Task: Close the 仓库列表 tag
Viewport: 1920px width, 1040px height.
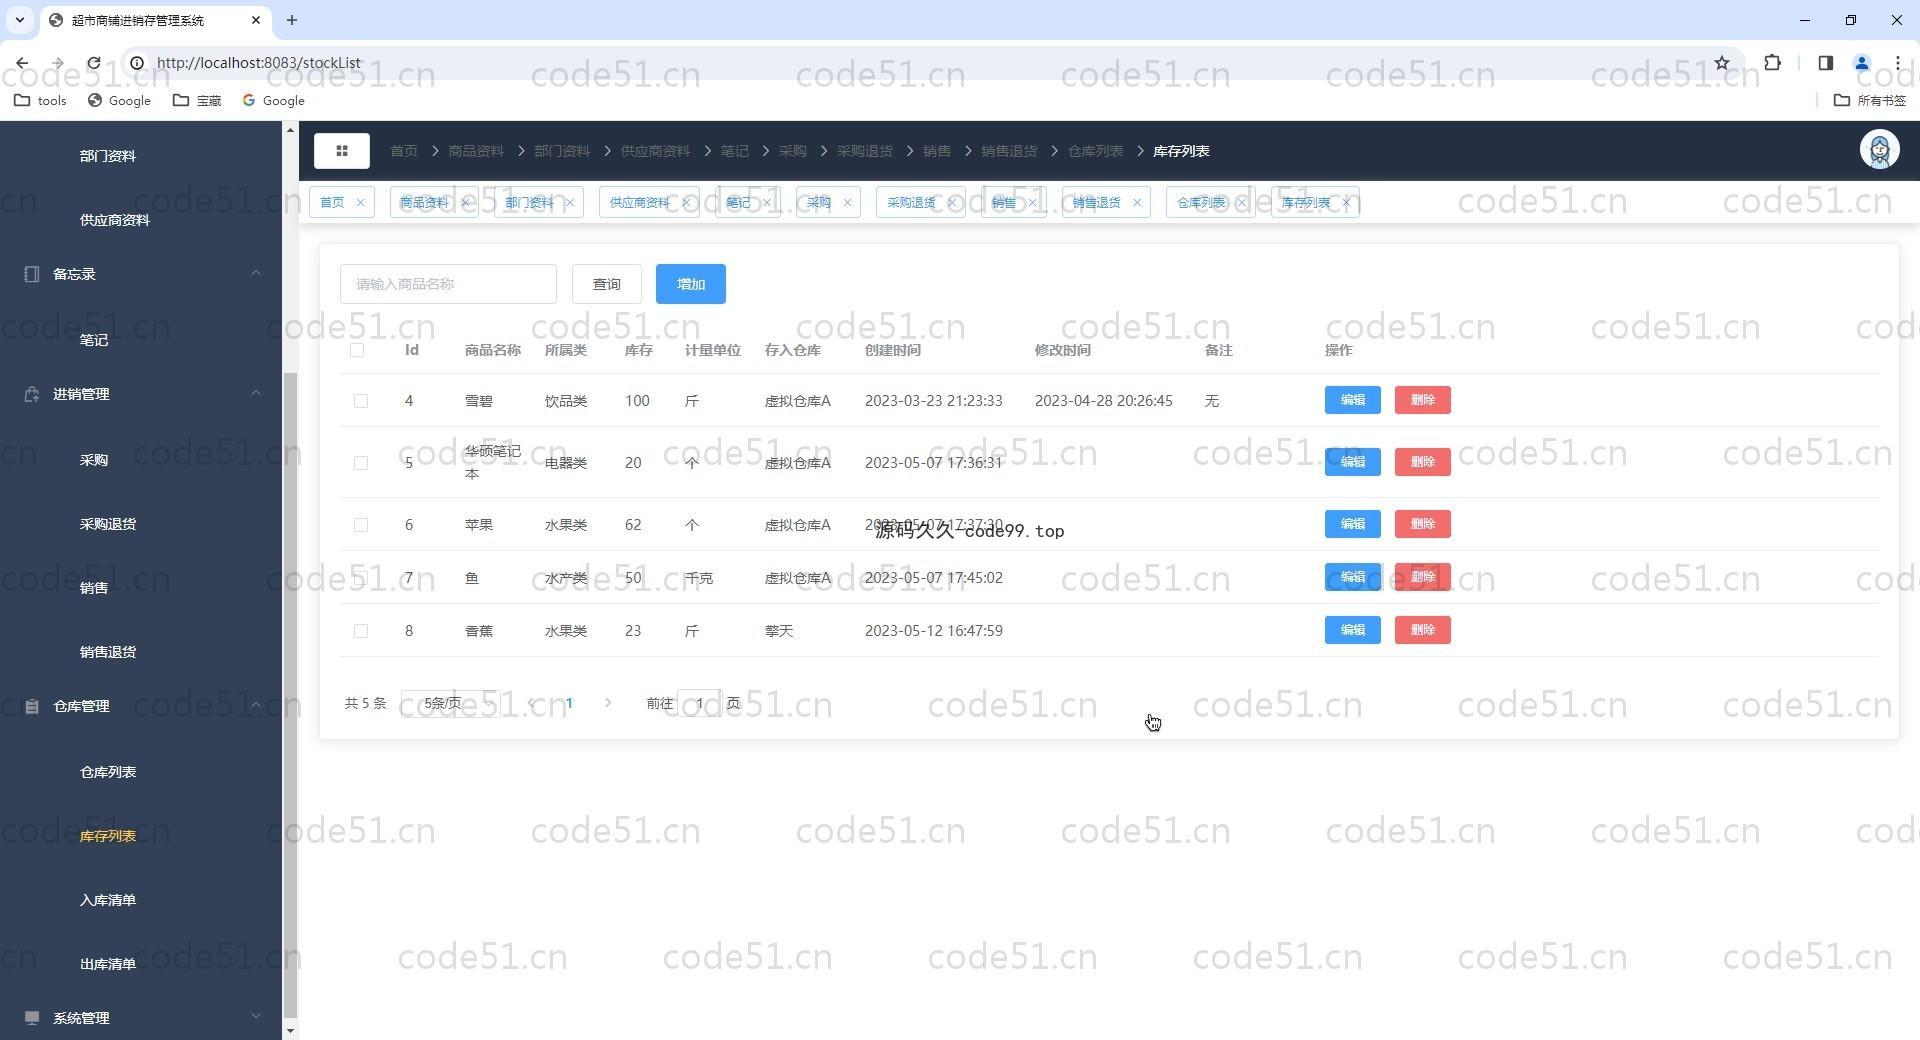Action: (1242, 202)
